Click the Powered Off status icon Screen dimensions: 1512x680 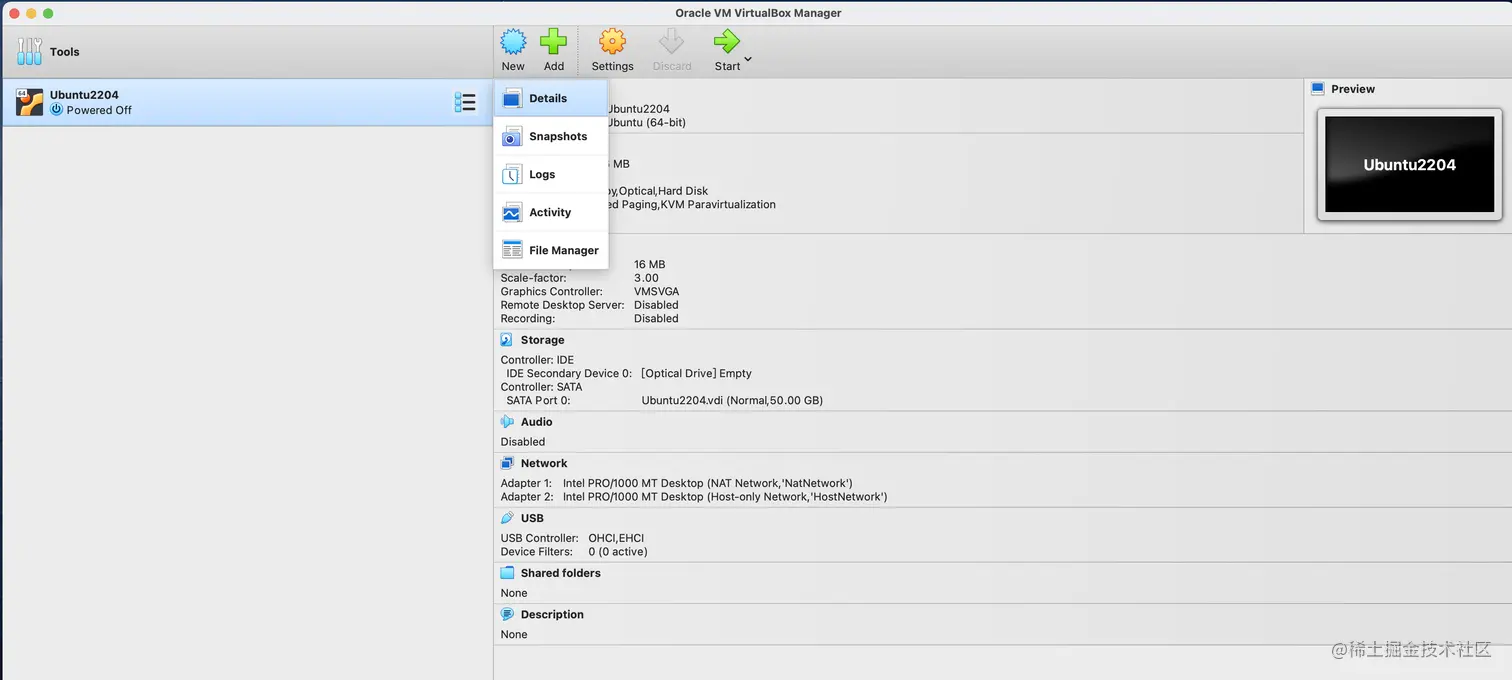click(x=56, y=110)
